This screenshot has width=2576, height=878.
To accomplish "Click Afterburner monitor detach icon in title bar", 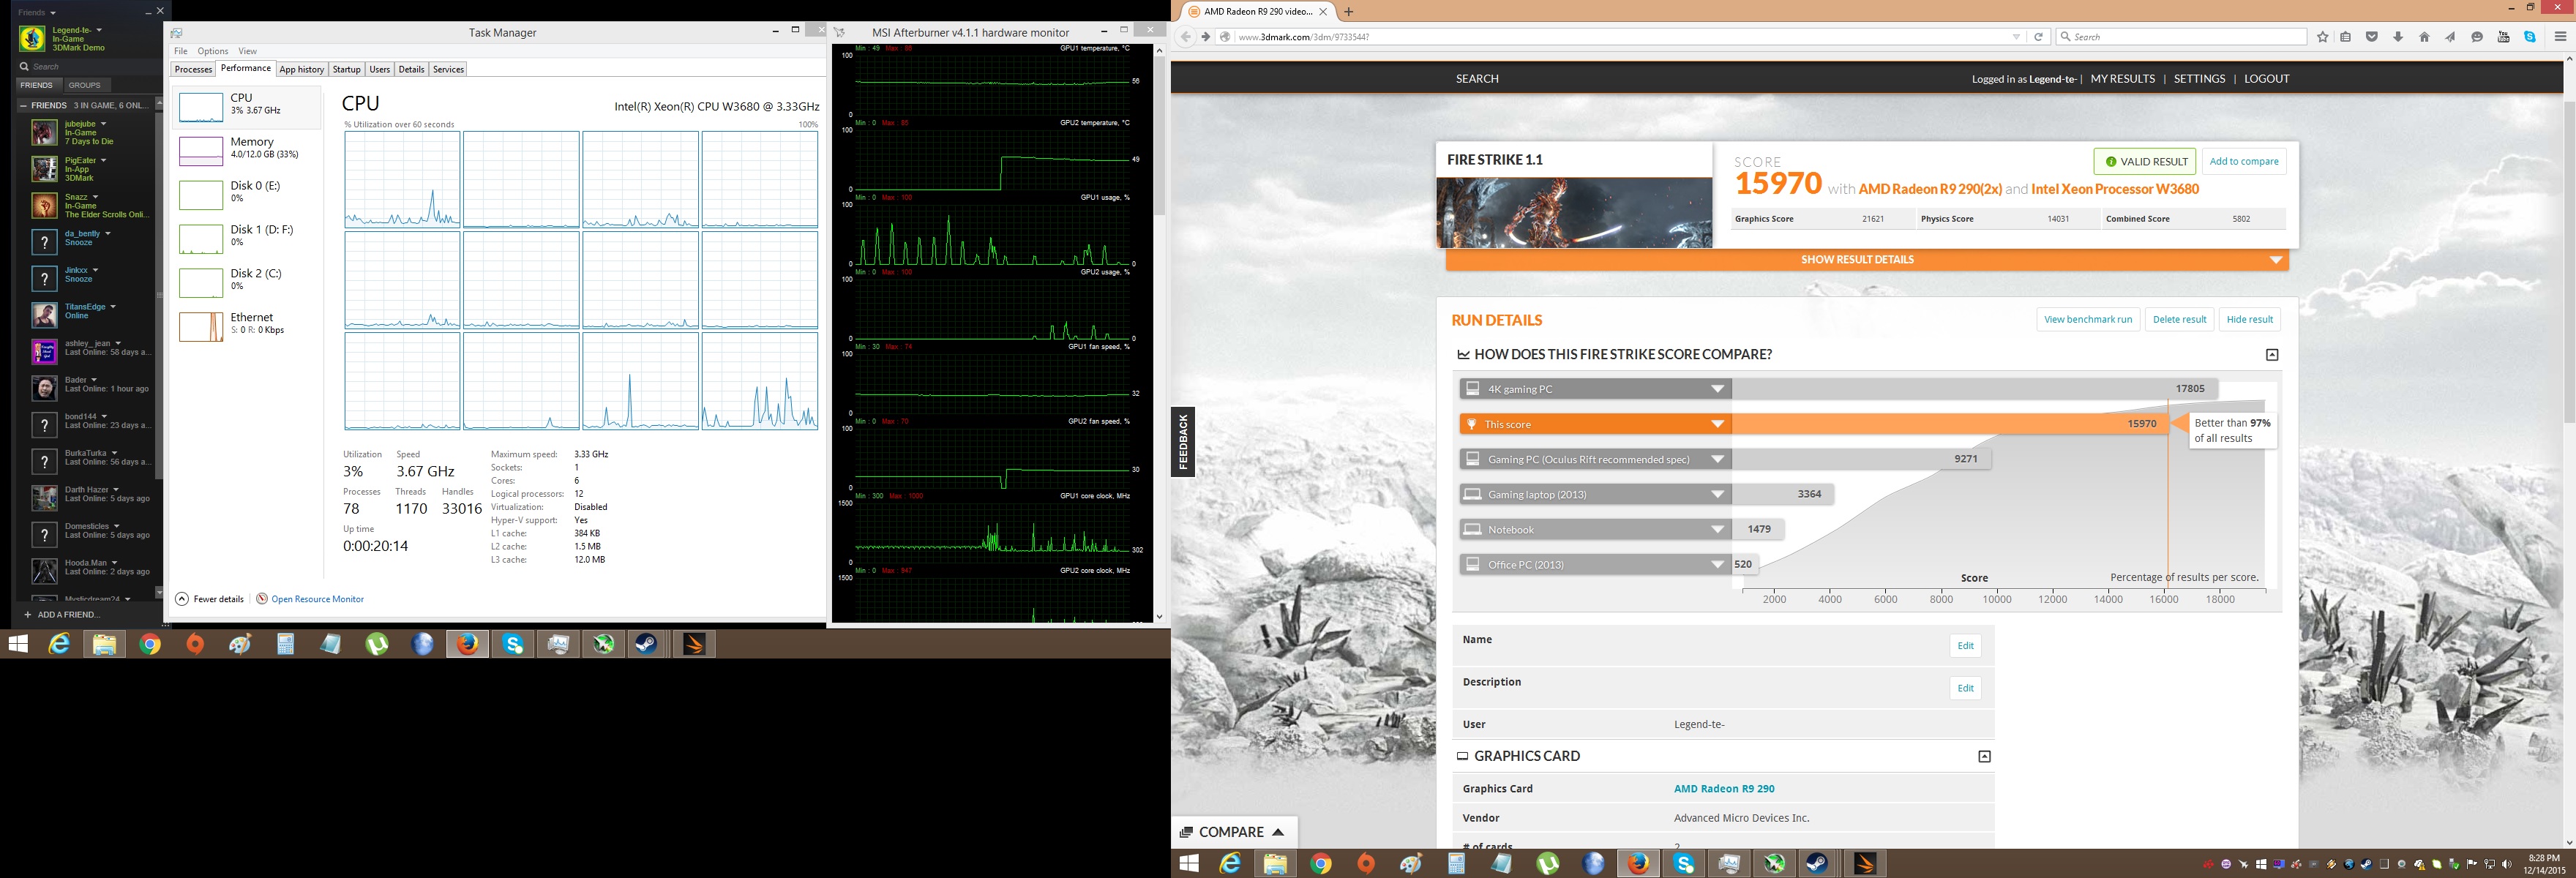I will click(839, 32).
